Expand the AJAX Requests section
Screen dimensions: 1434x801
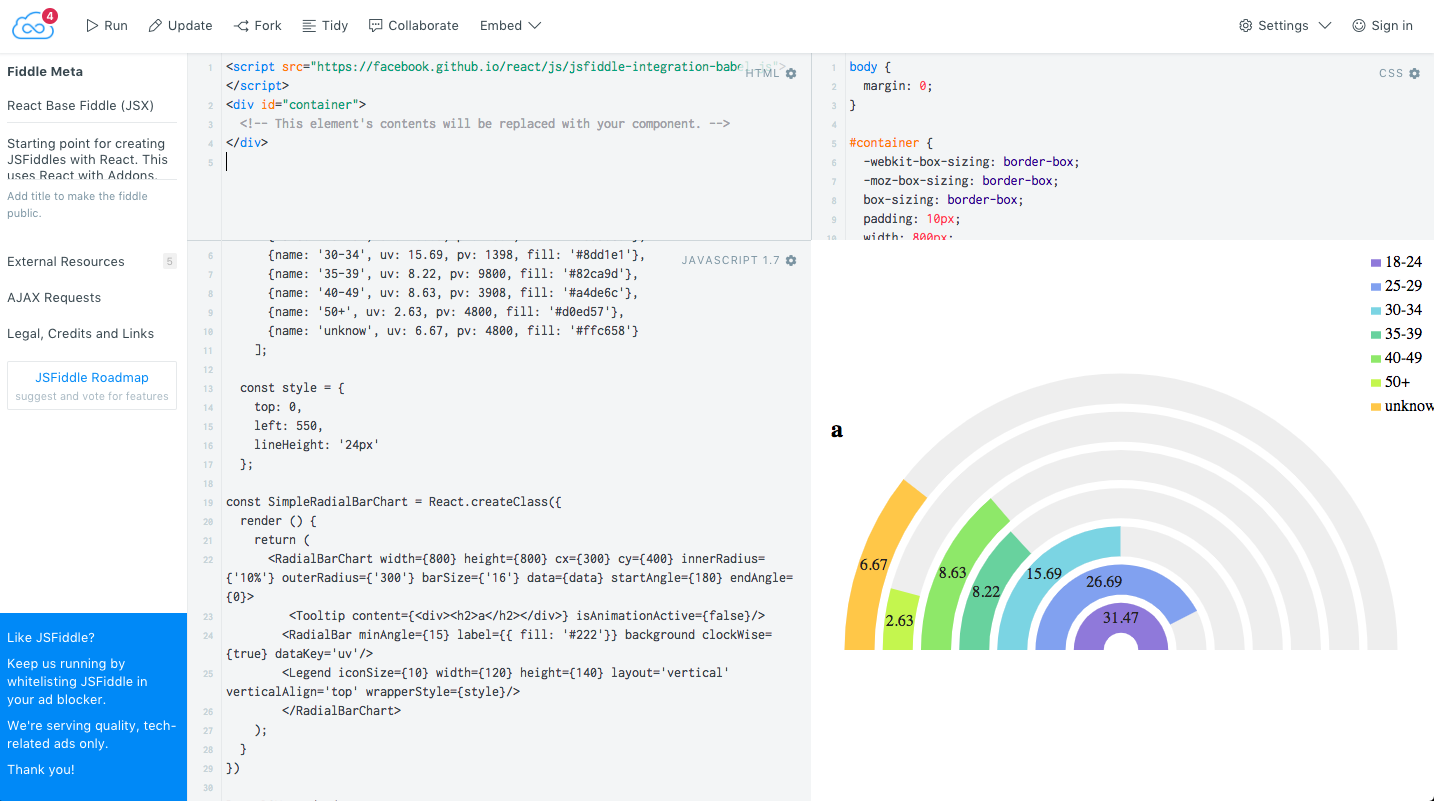[x=56, y=297]
